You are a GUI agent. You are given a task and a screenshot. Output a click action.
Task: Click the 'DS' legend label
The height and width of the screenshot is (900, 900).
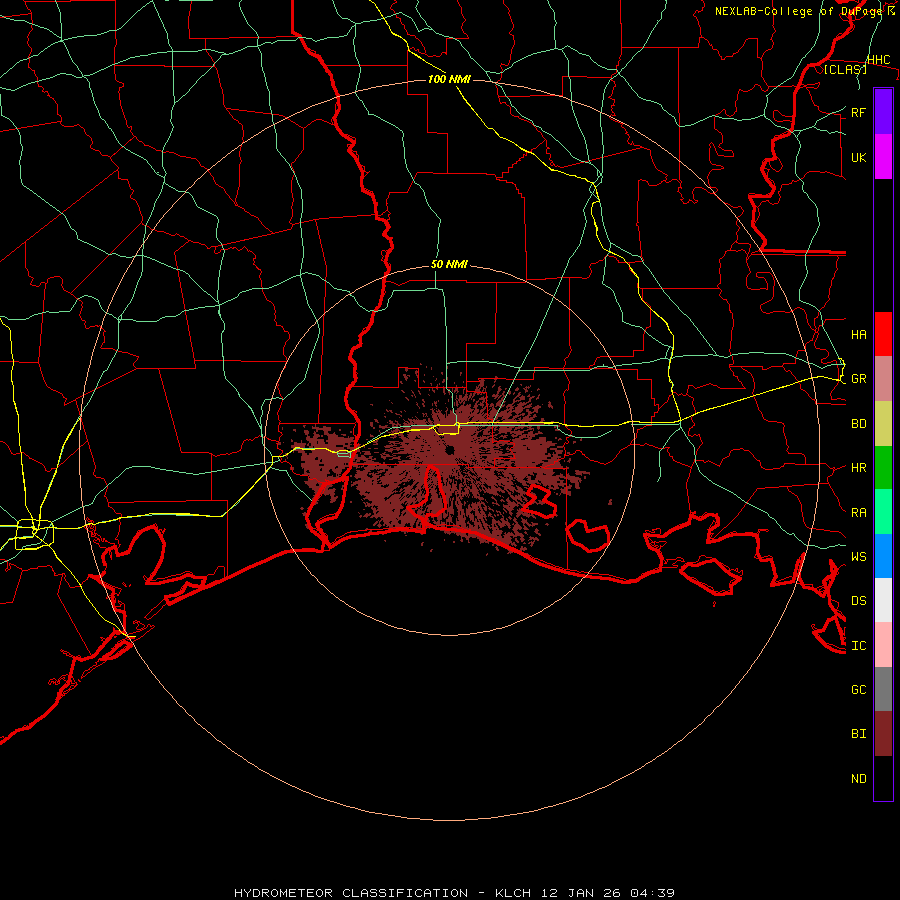(858, 600)
